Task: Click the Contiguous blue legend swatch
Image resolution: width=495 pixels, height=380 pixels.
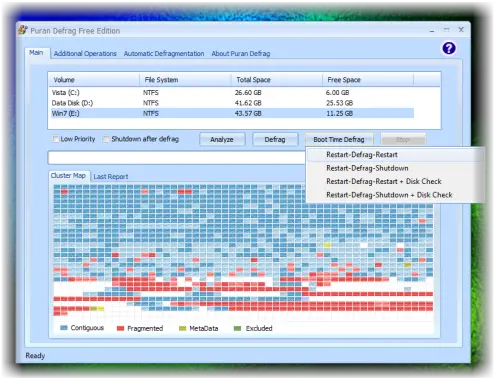Action: 64,328
